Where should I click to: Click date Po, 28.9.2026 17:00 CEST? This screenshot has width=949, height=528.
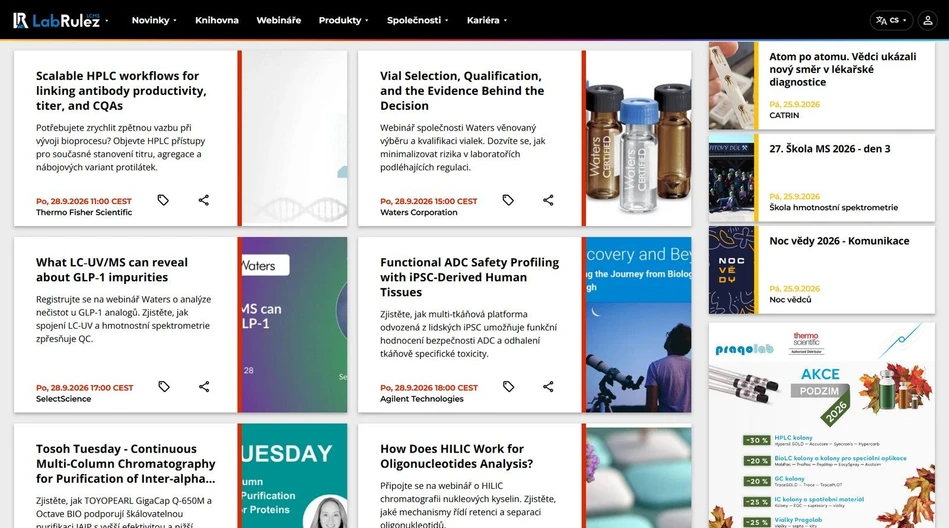(84, 388)
